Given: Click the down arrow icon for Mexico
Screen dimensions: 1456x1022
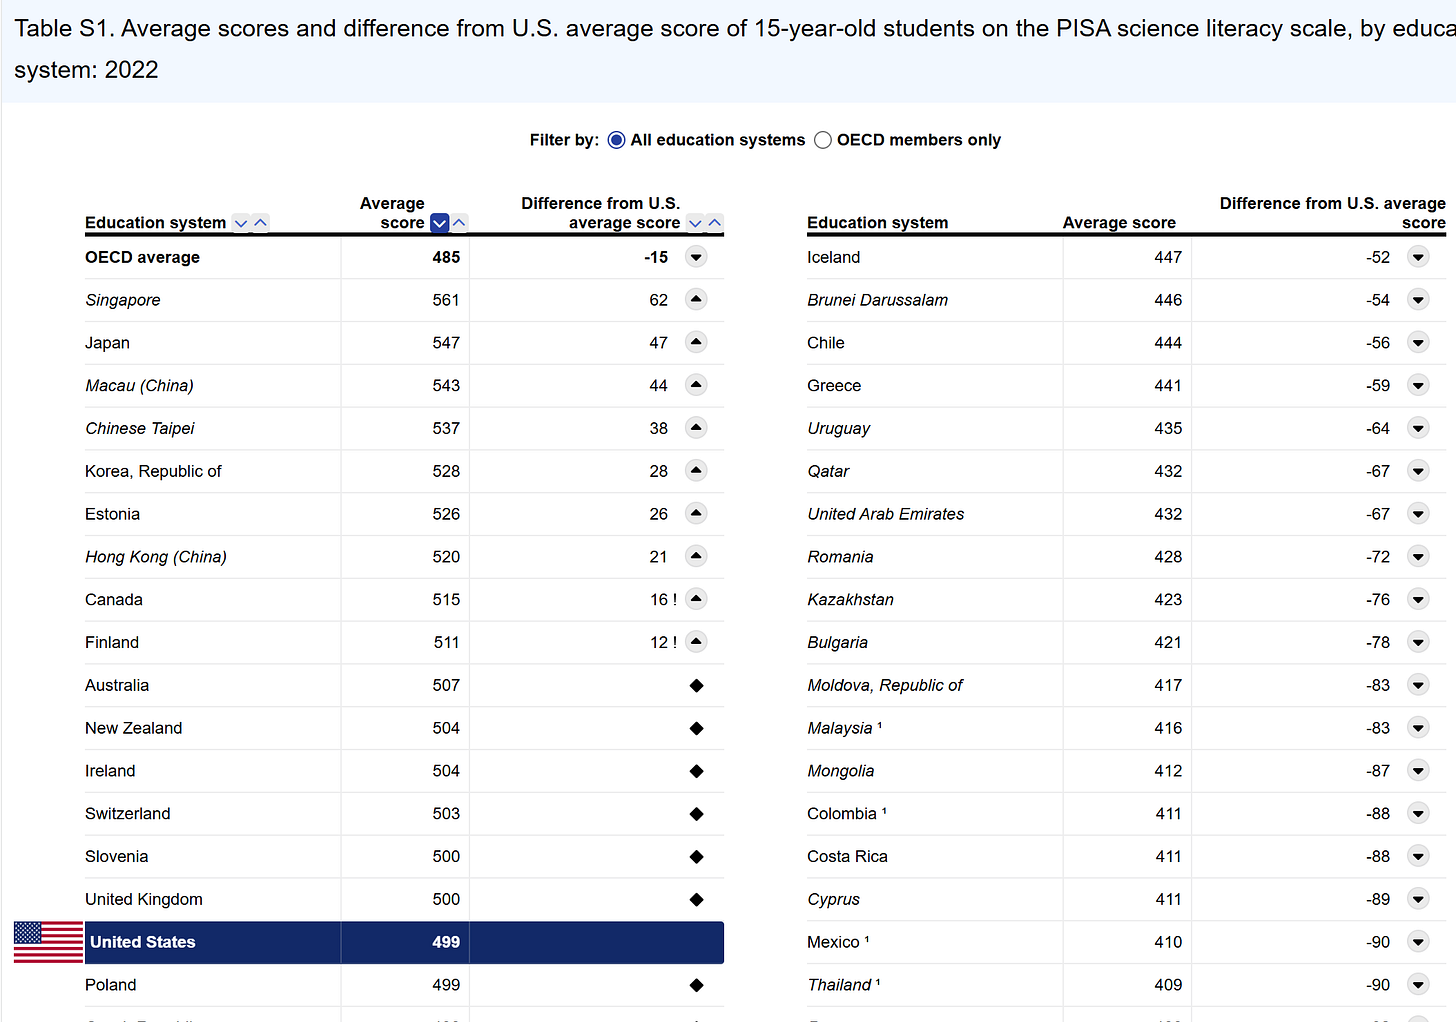Looking at the screenshot, I should point(1418,941).
